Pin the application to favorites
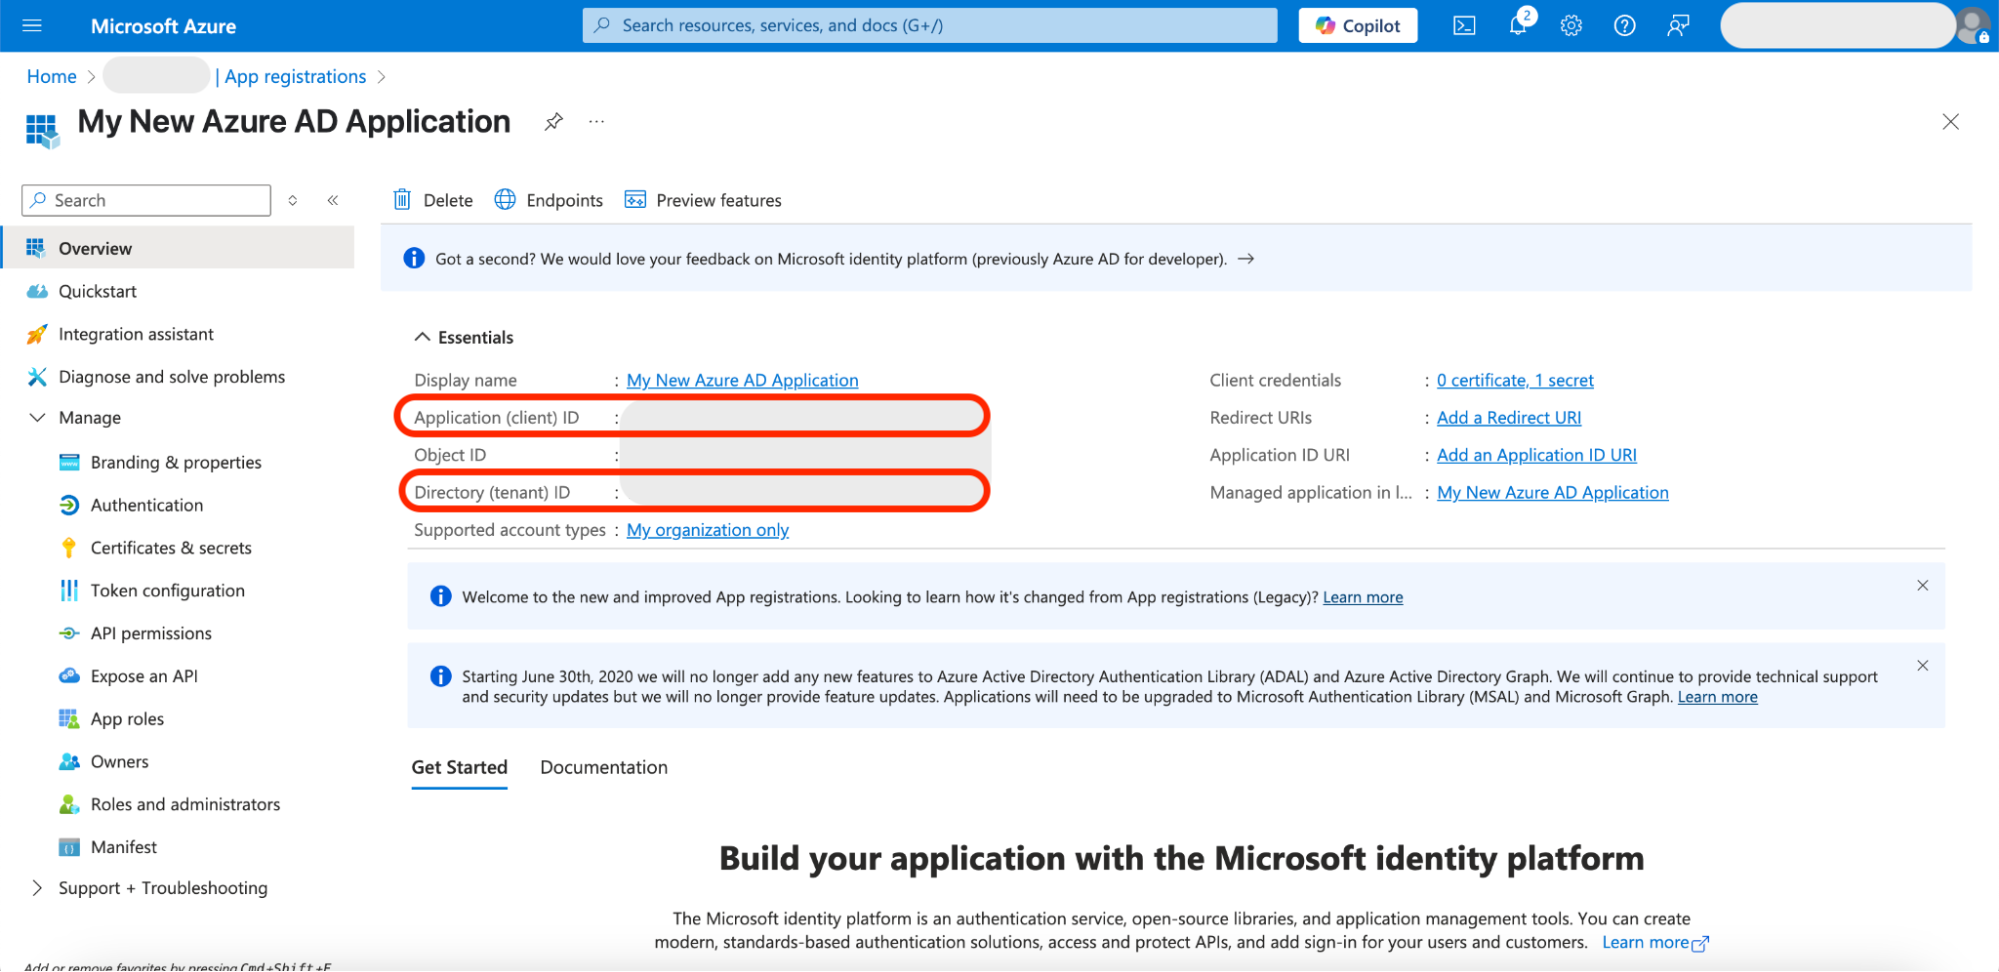The width and height of the screenshot is (1999, 972). pyautogui.click(x=553, y=122)
